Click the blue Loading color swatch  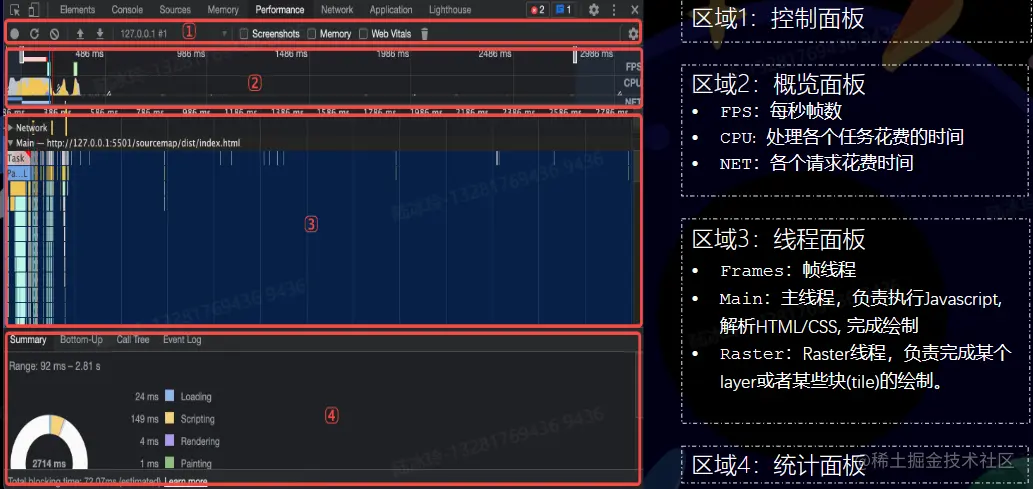[x=169, y=396]
